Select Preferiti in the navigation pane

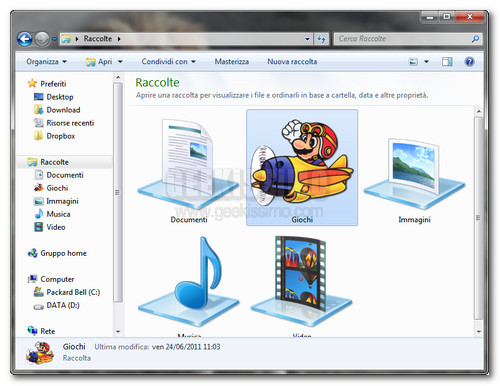coord(53,84)
